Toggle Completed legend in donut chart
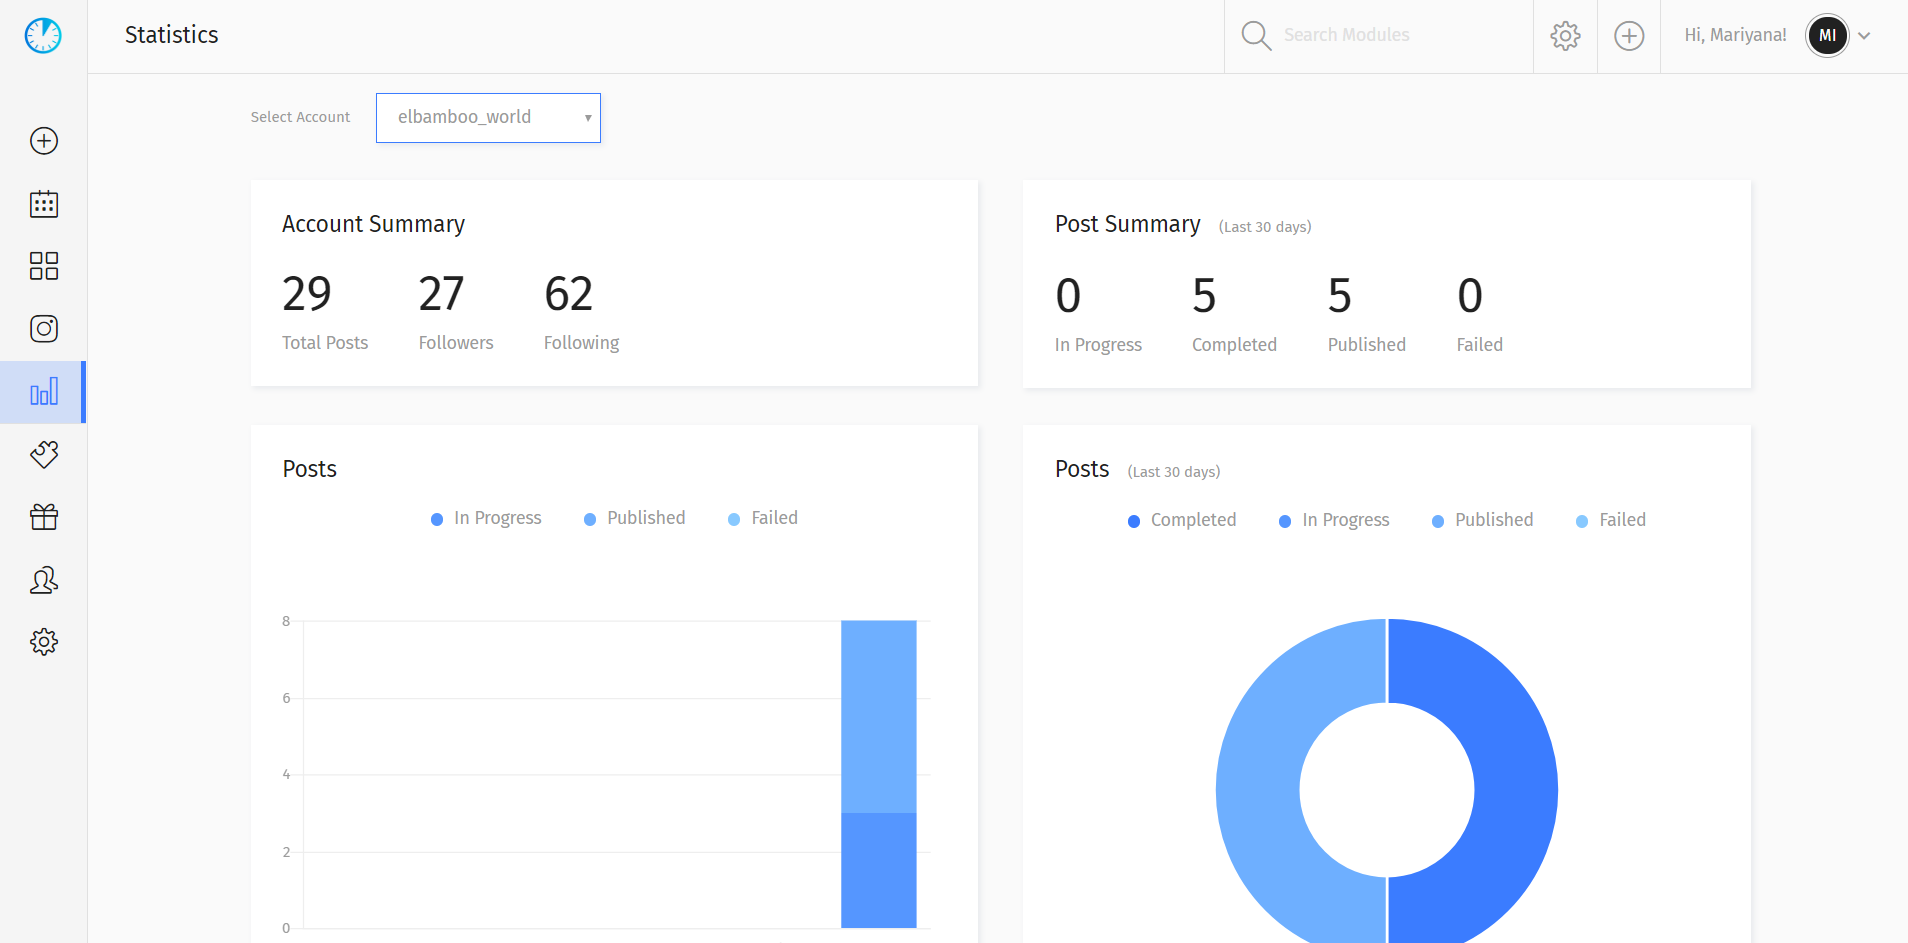Image resolution: width=1908 pixels, height=943 pixels. [1182, 520]
